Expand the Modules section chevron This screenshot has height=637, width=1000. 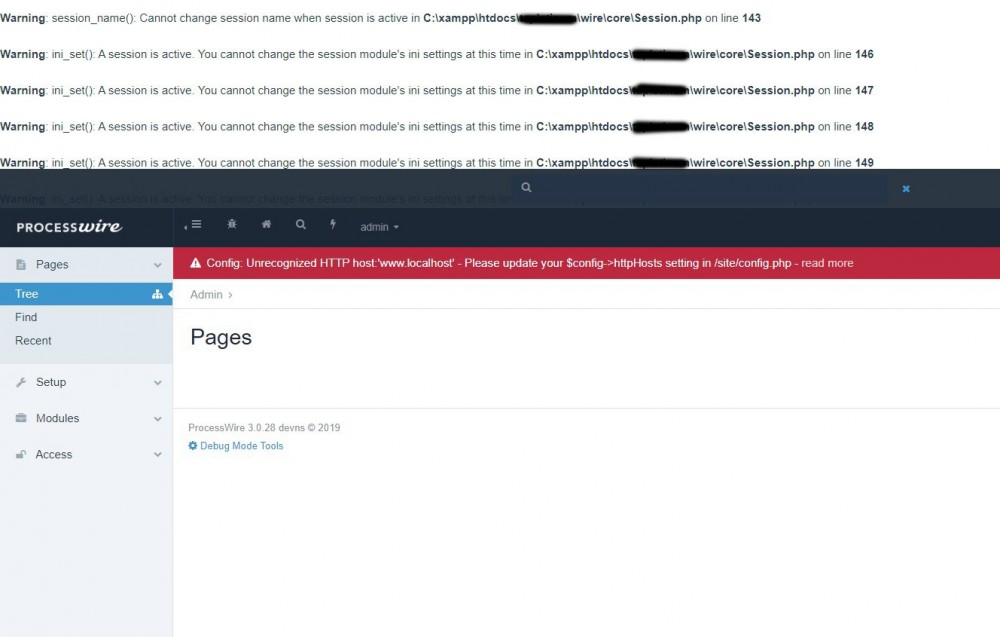pos(157,418)
